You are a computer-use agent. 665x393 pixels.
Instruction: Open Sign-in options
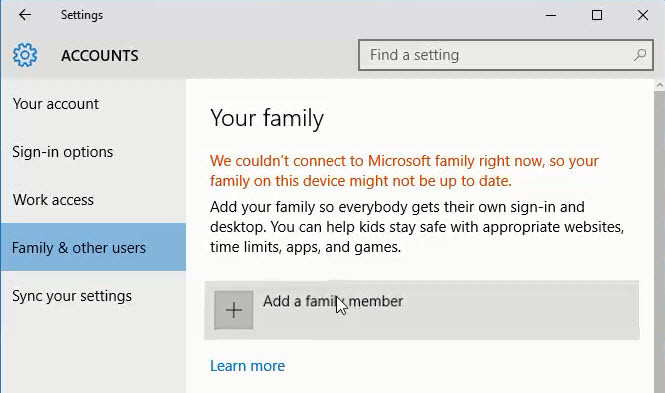coord(63,152)
